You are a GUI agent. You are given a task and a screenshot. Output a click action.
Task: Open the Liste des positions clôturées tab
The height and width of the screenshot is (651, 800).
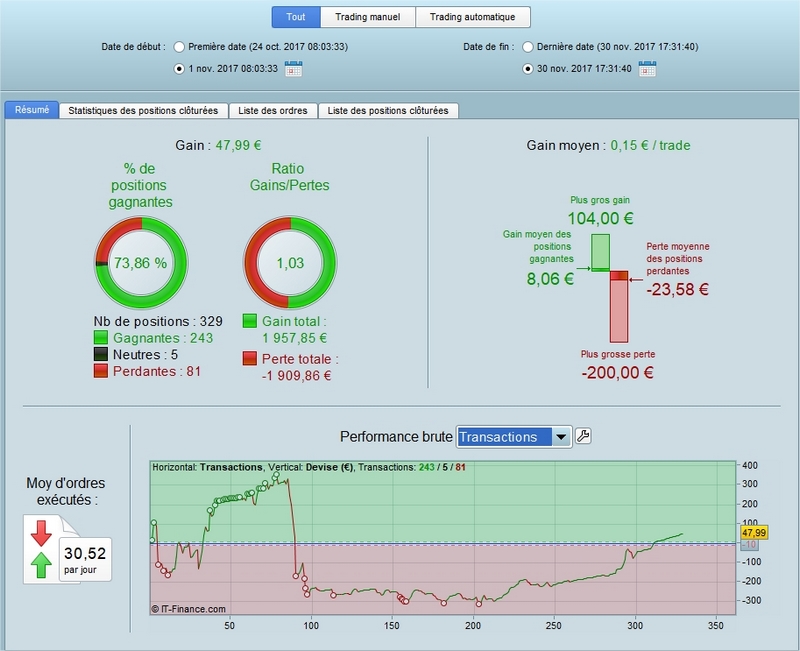tap(388, 111)
